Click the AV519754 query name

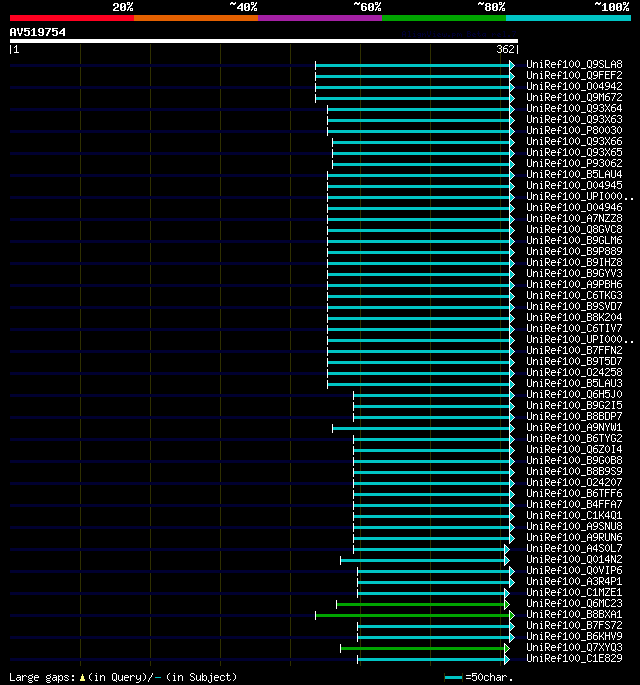tap(38, 32)
